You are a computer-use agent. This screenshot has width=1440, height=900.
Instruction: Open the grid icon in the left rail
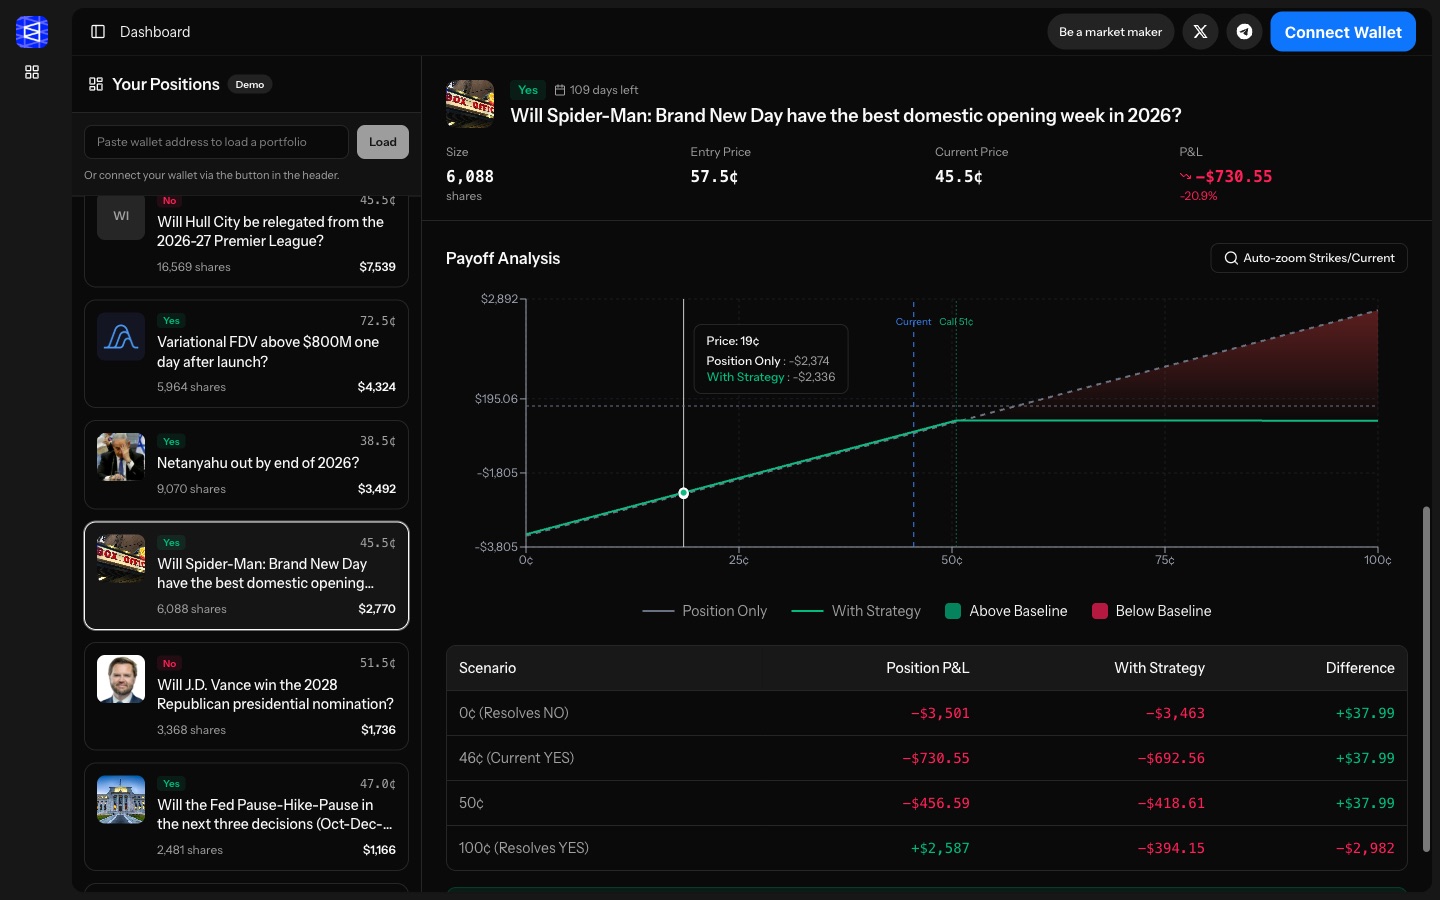coord(32,72)
